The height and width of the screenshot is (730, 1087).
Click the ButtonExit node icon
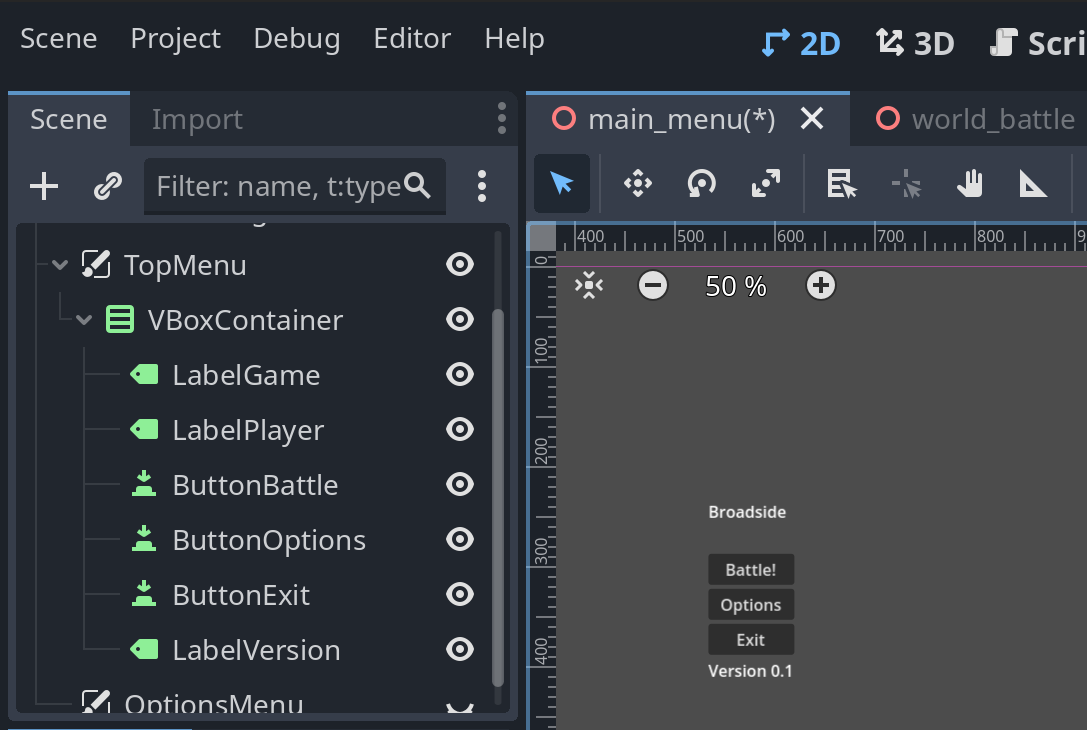pyautogui.click(x=144, y=594)
